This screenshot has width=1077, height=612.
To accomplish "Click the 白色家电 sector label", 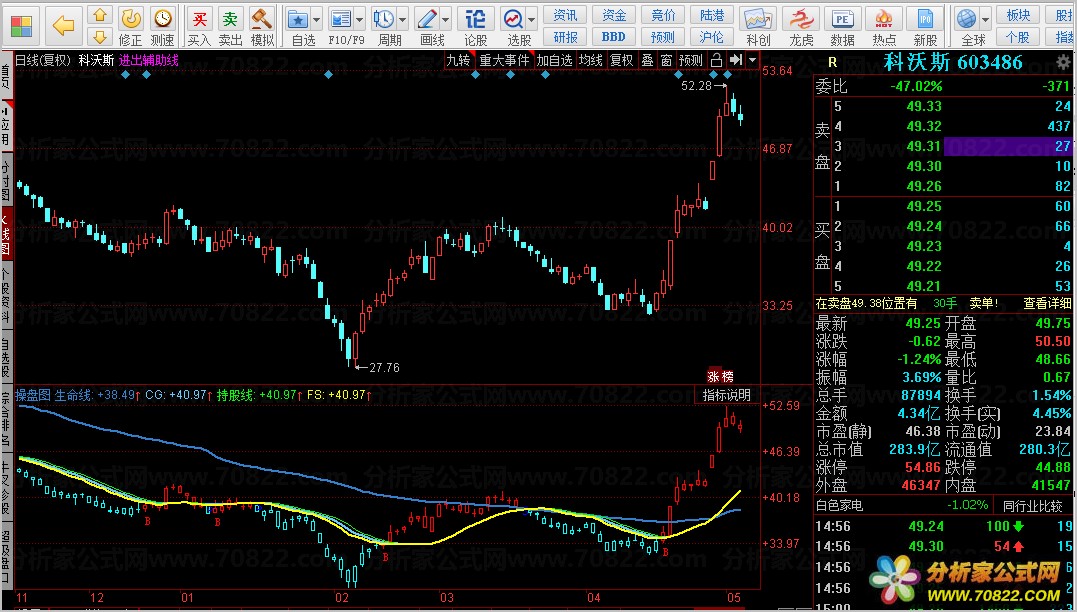I will tap(839, 506).
